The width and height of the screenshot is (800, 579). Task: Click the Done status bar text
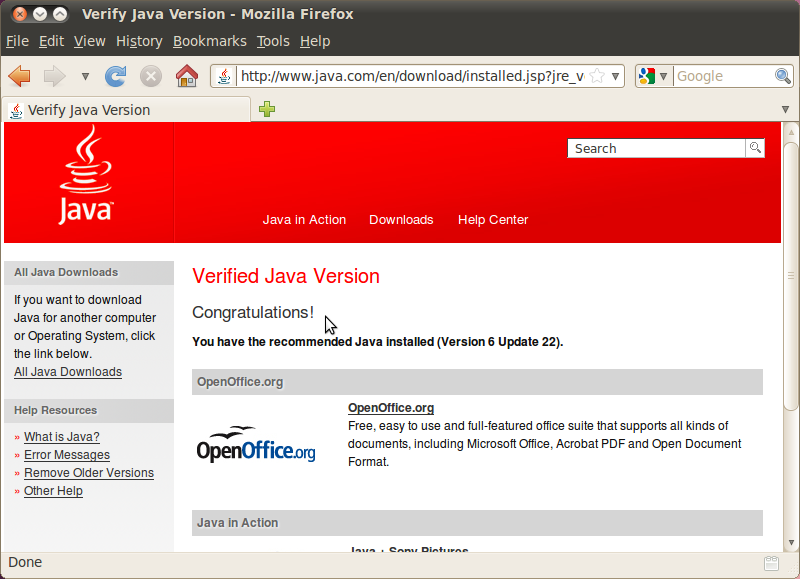[x=25, y=562]
